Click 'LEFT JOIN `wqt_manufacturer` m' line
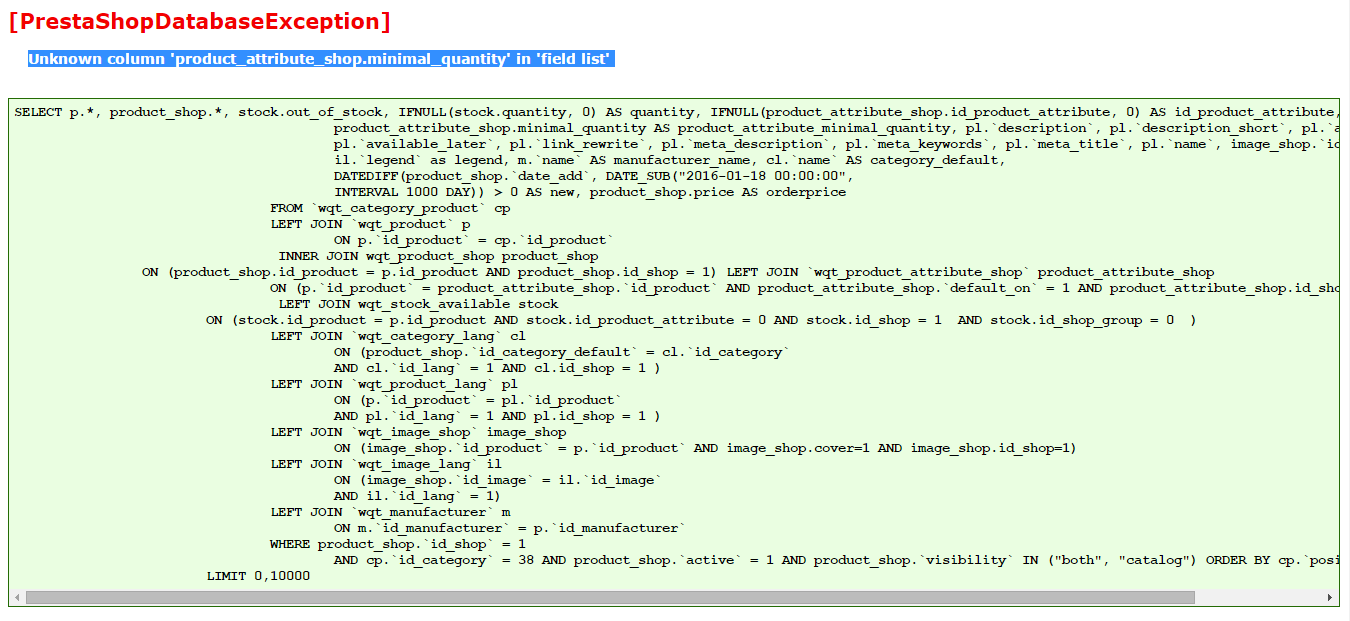Viewport: 1350px width, 621px height. (390, 512)
